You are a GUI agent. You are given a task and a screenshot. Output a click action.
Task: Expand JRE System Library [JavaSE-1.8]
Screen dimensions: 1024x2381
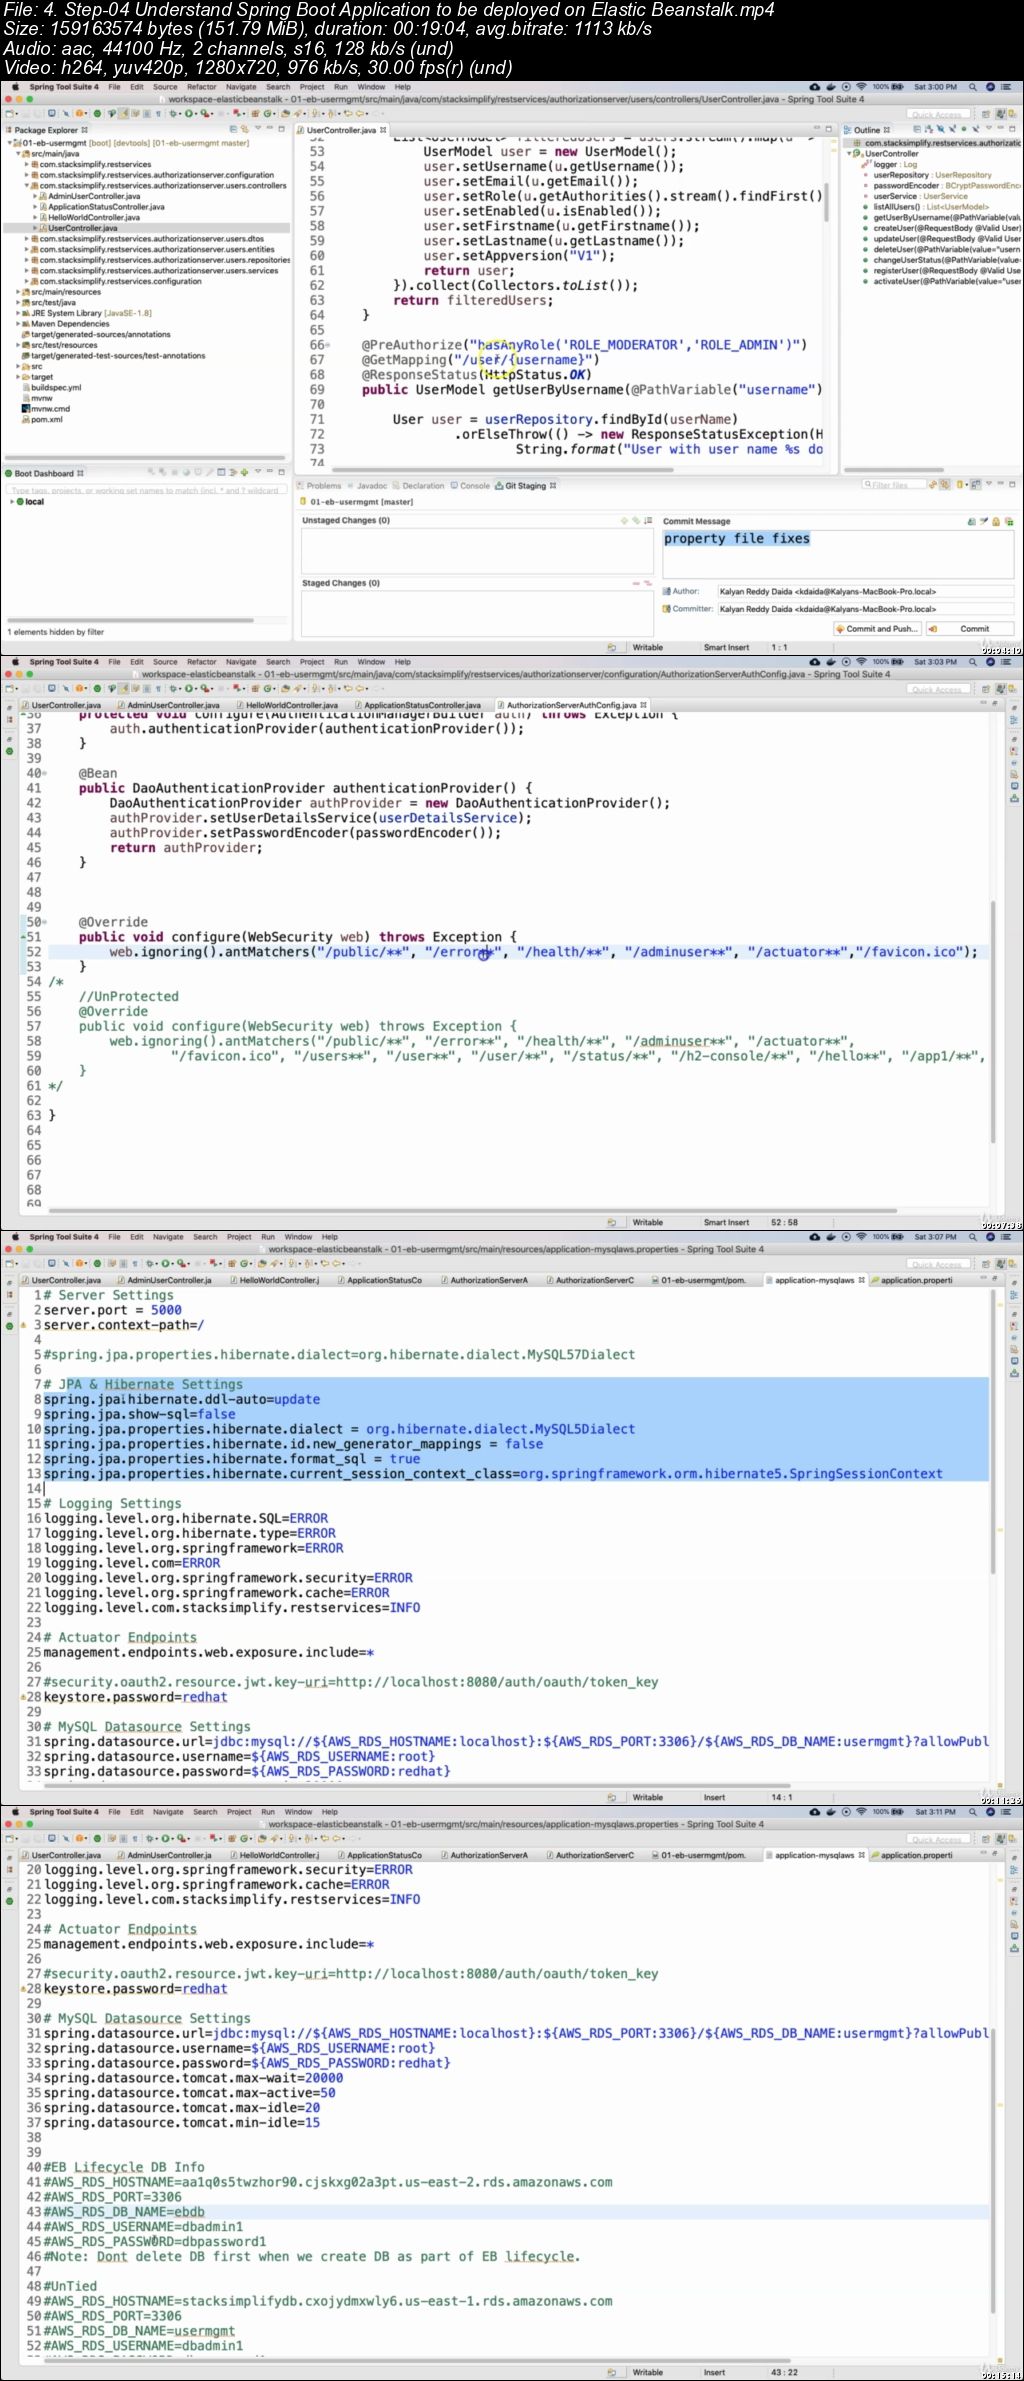[19, 313]
